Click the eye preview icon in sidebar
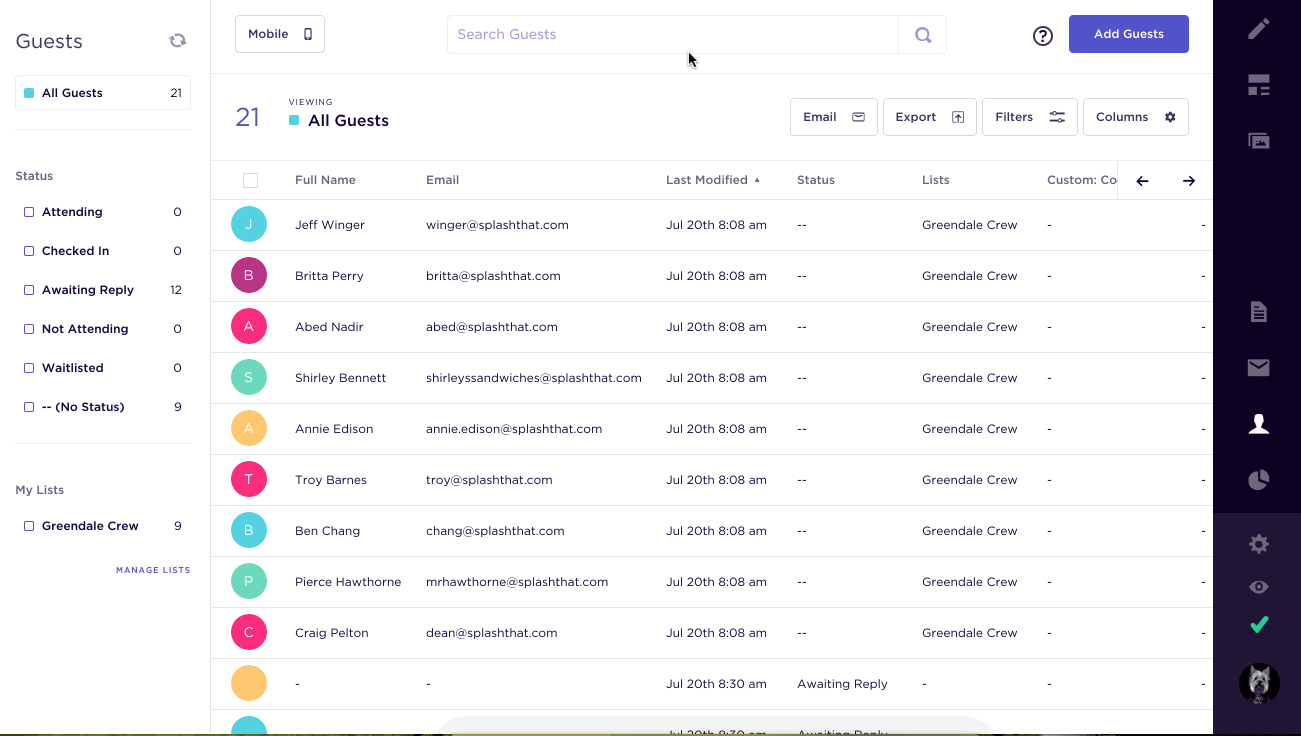 [1259, 587]
